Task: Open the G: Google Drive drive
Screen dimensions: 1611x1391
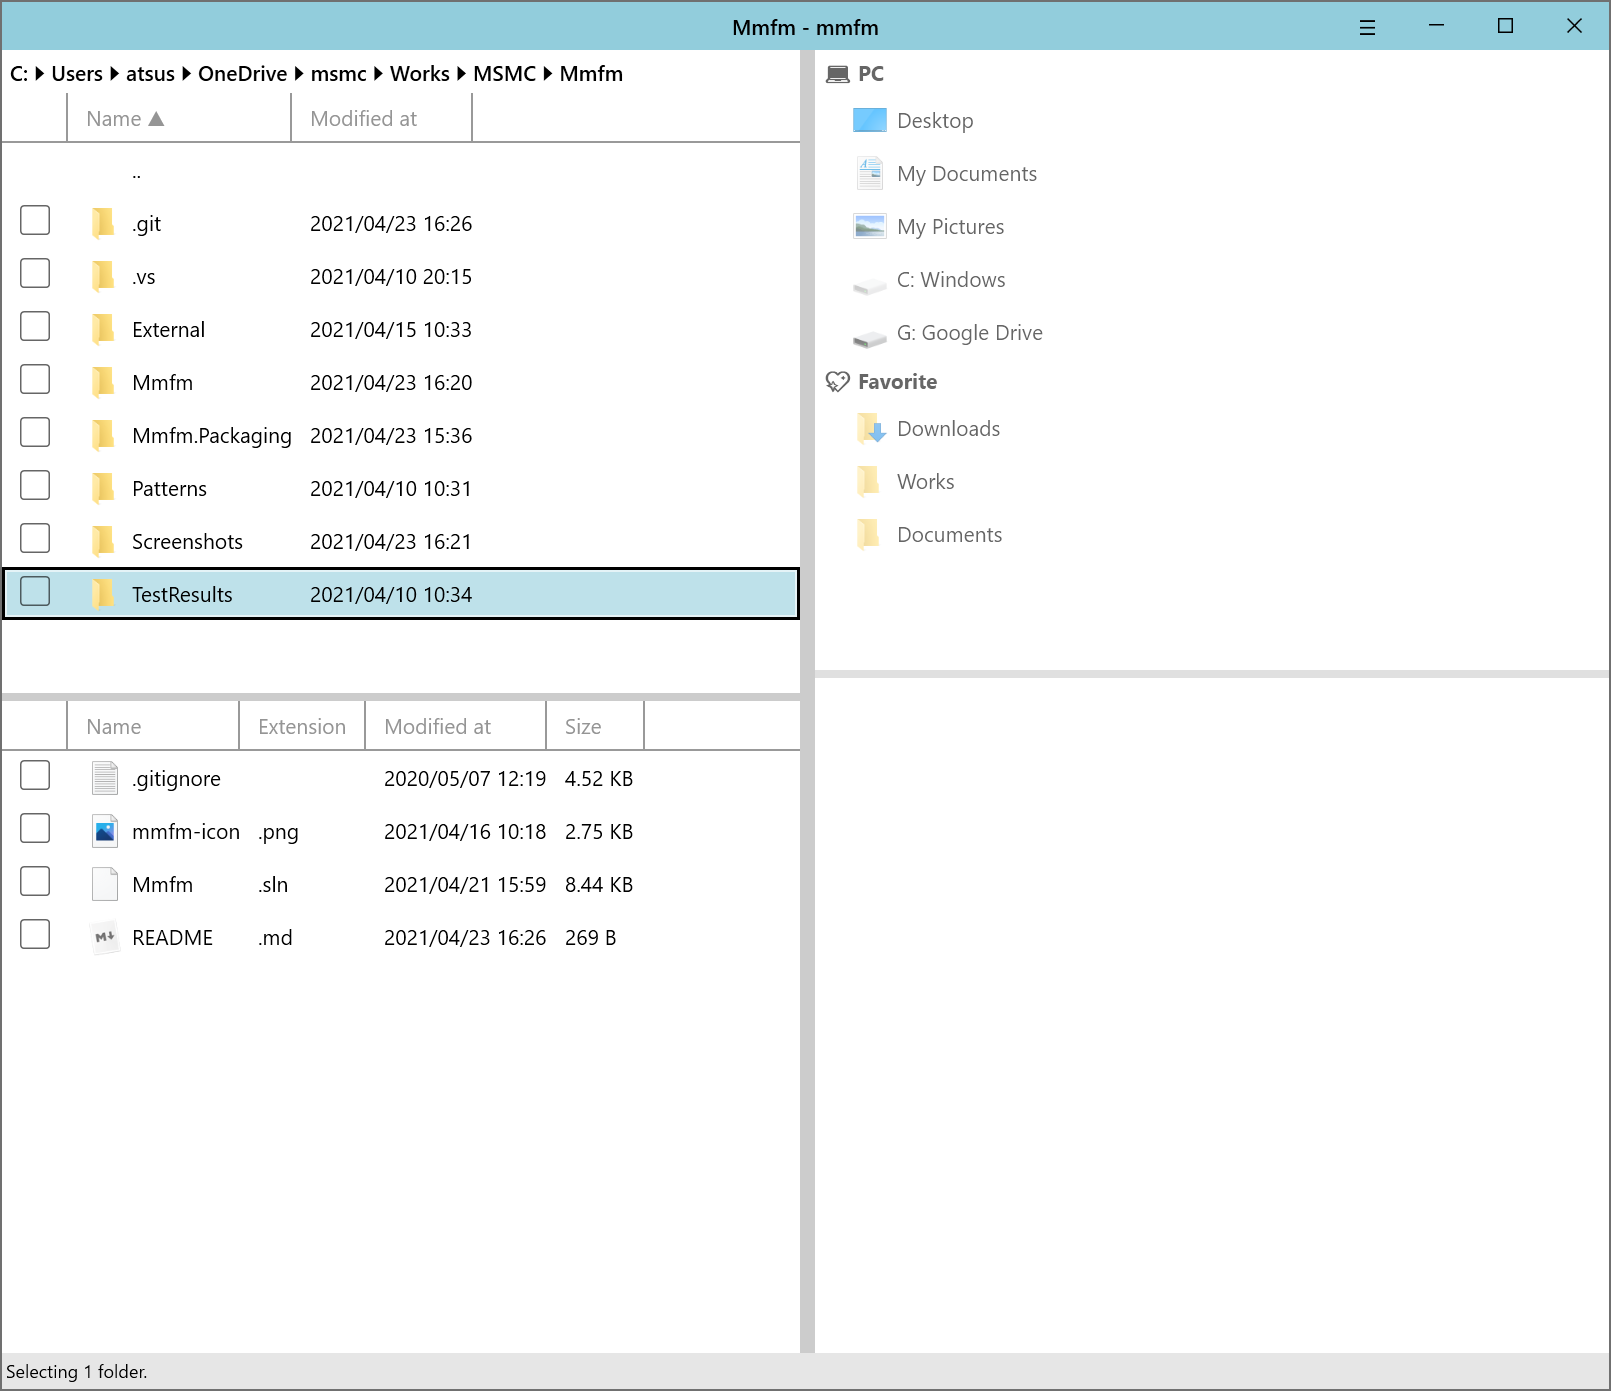Action: click(x=968, y=333)
